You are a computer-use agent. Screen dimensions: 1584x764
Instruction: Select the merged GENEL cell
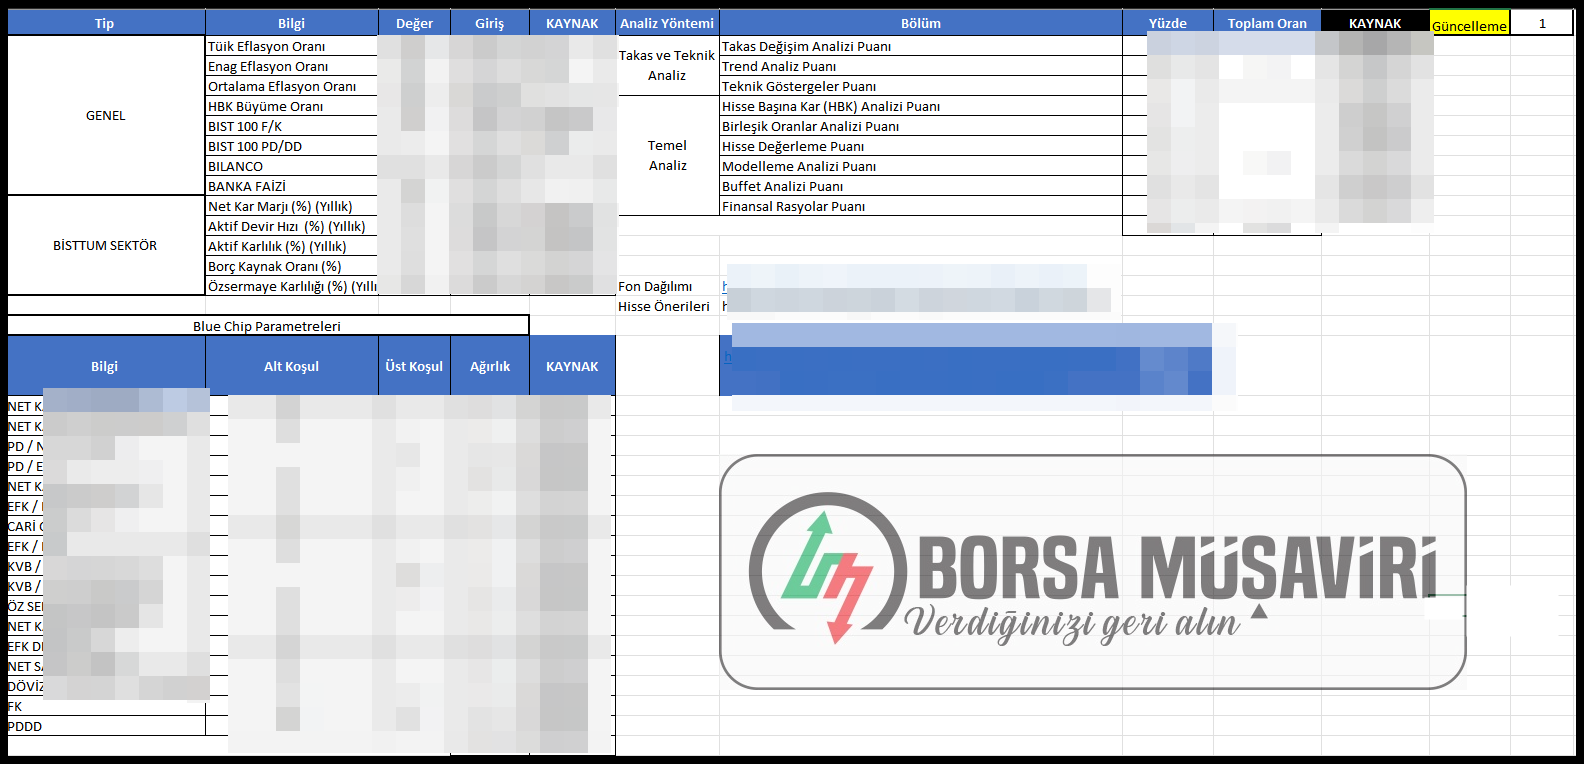tap(106, 115)
